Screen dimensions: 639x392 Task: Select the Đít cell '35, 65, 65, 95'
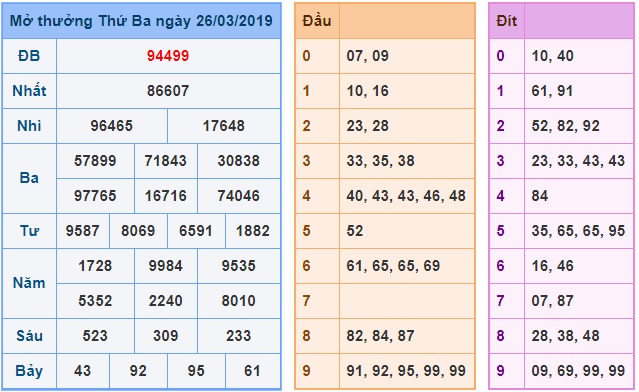[x=579, y=231]
